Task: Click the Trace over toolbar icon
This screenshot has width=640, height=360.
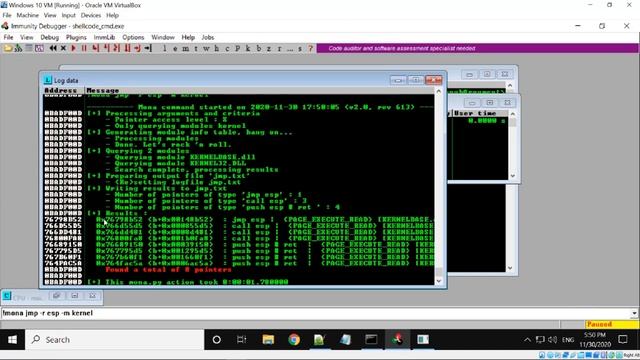Action: coord(127,48)
